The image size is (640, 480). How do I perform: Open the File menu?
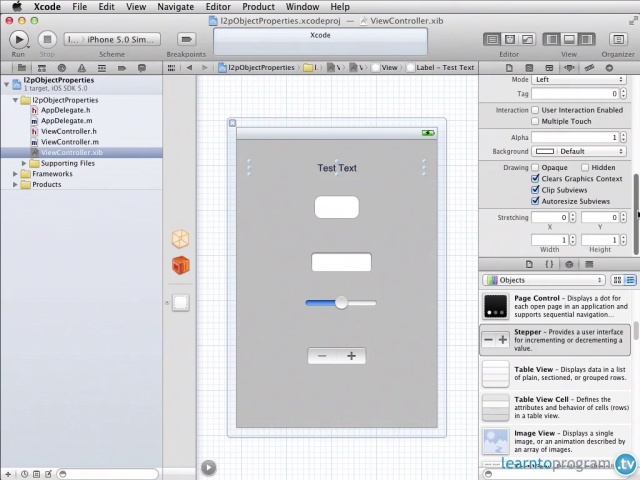point(79,7)
